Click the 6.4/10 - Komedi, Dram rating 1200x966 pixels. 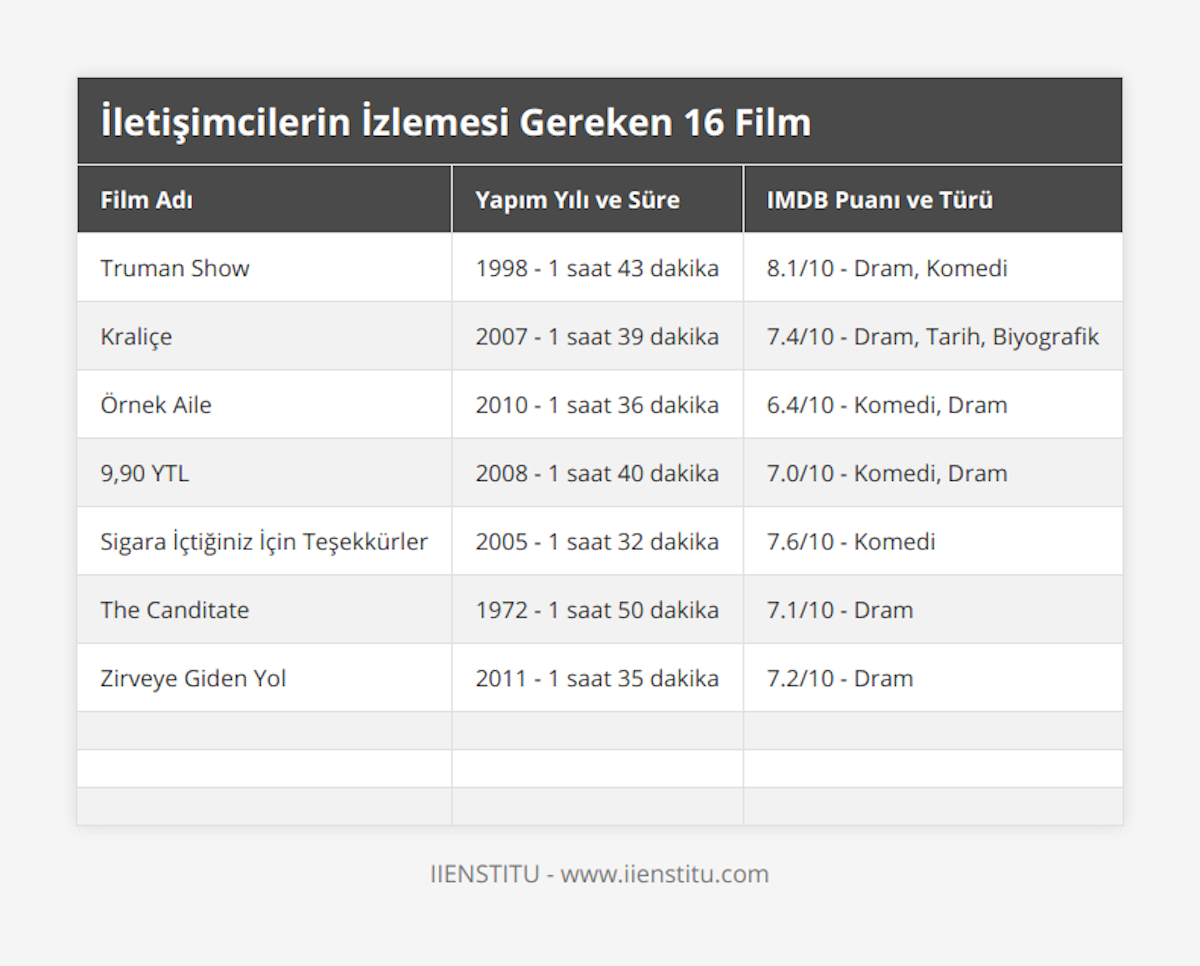[x=887, y=405]
